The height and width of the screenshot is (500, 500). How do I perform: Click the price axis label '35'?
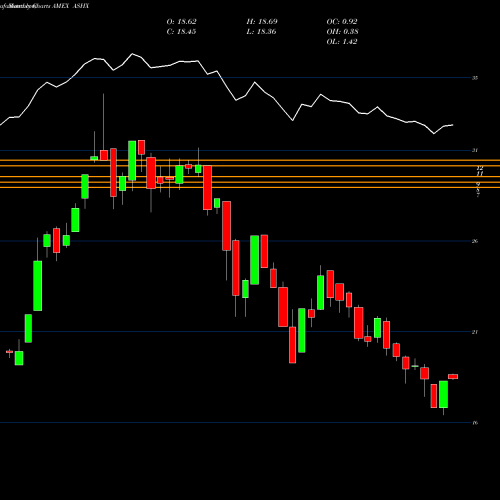coord(475,78)
